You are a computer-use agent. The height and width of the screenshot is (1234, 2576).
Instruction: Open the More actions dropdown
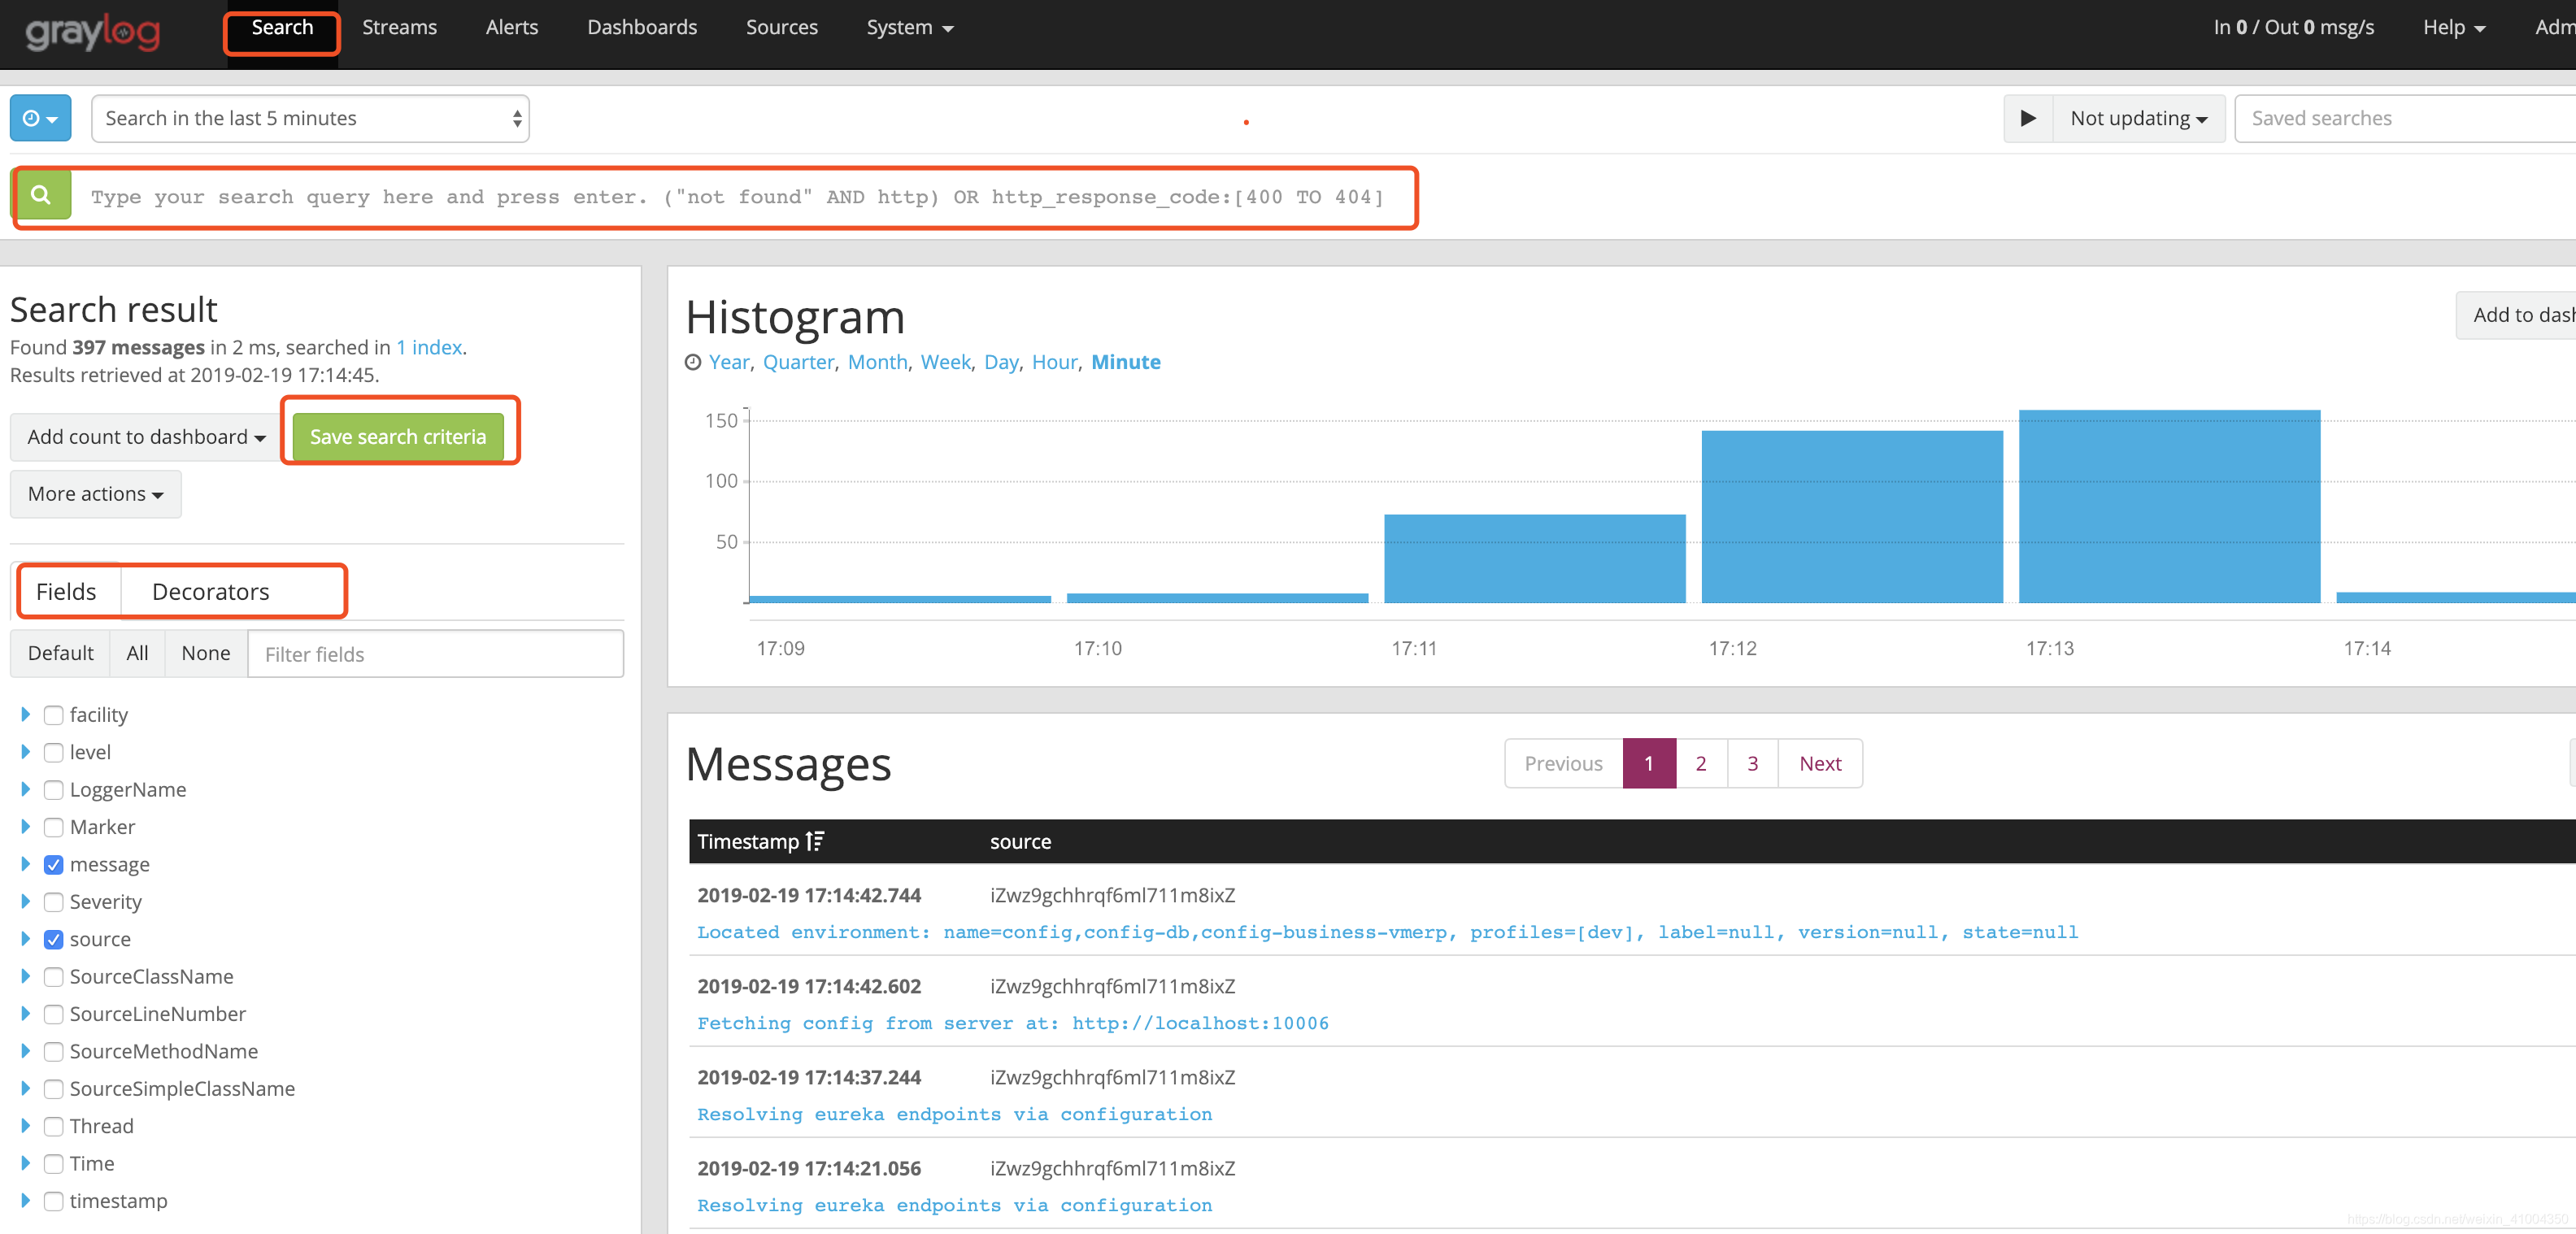(95, 494)
